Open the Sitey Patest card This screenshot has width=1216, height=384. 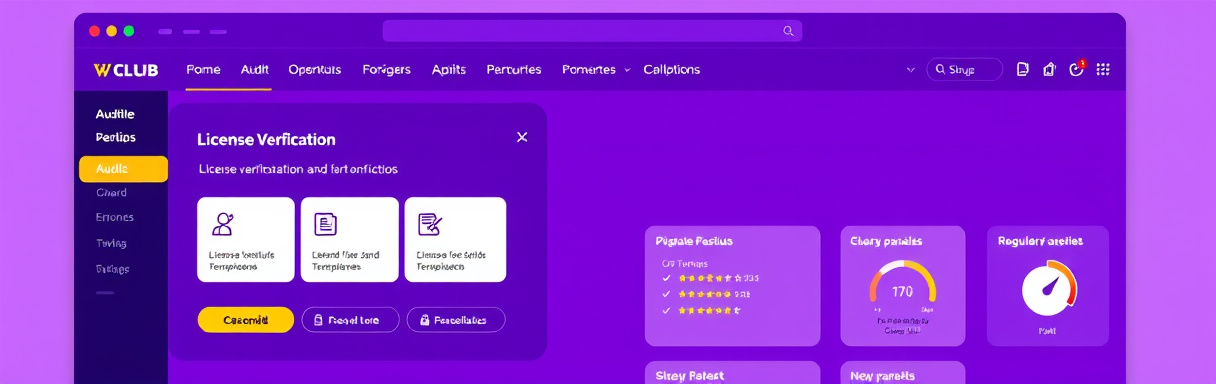(733, 373)
